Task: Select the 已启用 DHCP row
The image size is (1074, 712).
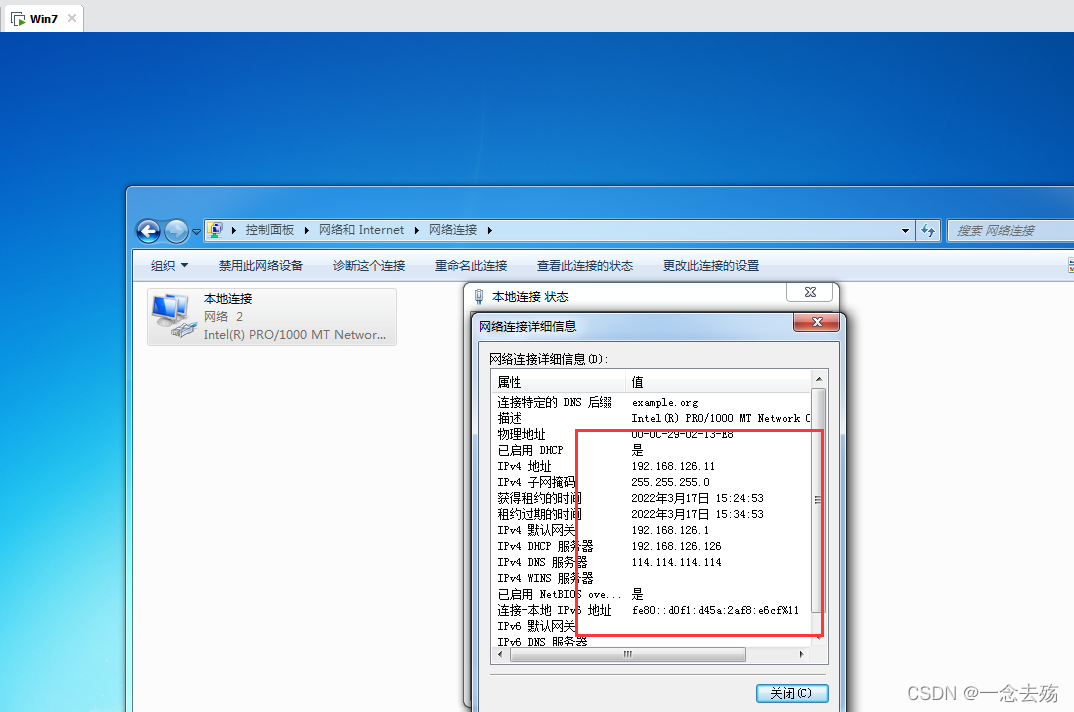Action: tap(651, 450)
